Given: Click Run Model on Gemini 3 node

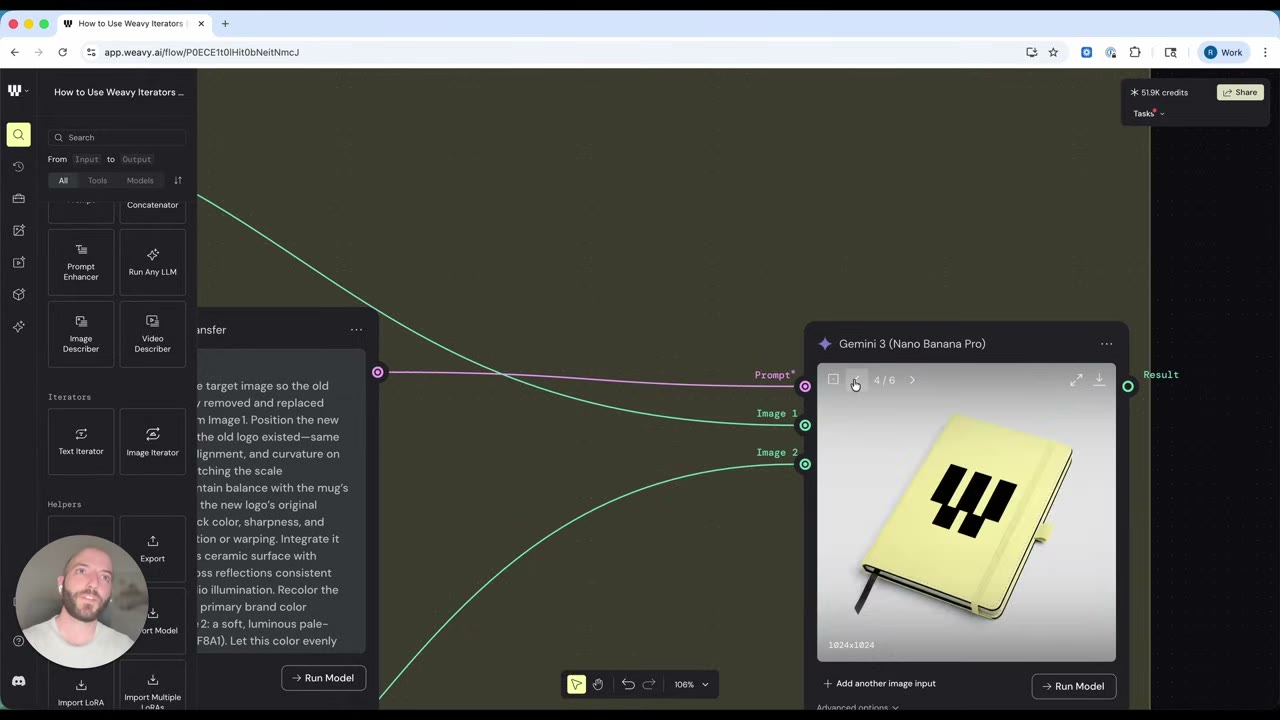Looking at the screenshot, I should point(1073,686).
